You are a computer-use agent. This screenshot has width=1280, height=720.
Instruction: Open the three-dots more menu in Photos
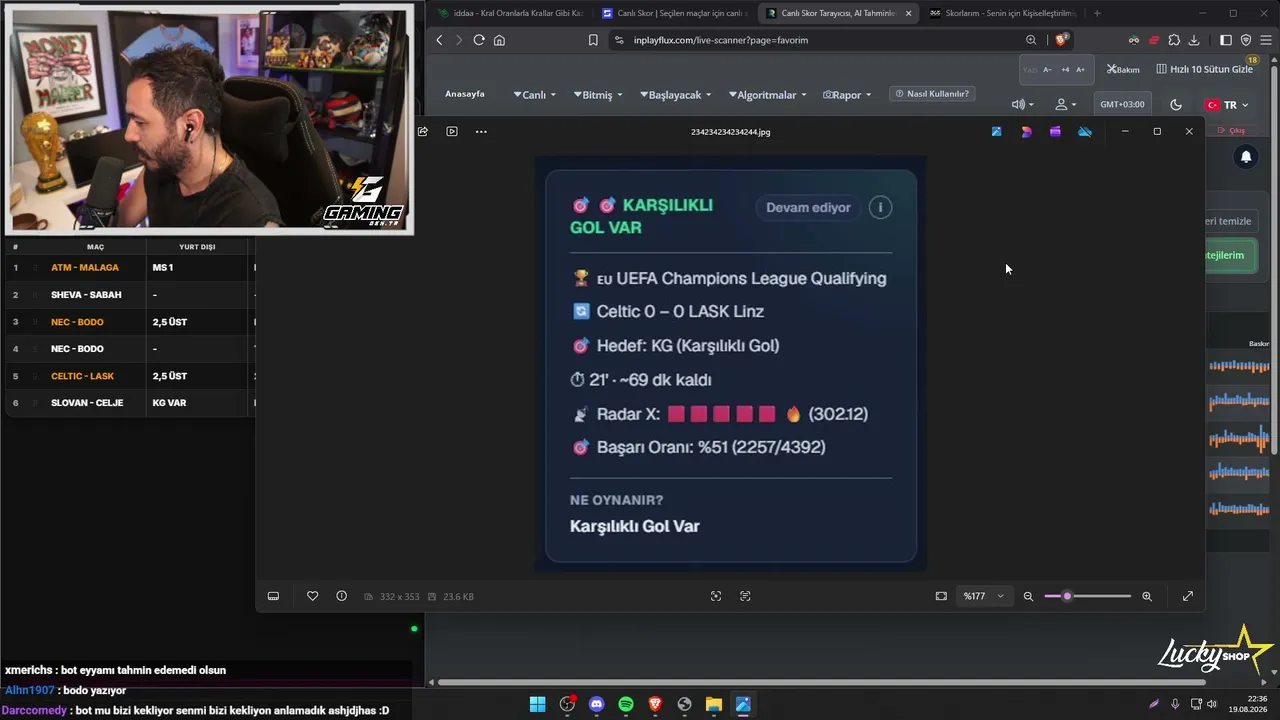pyautogui.click(x=481, y=131)
